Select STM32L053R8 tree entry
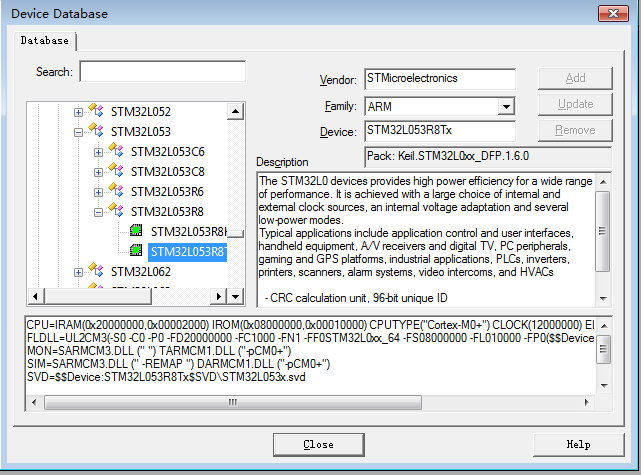This screenshot has width=641, height=475. click(x=167, y=212)
